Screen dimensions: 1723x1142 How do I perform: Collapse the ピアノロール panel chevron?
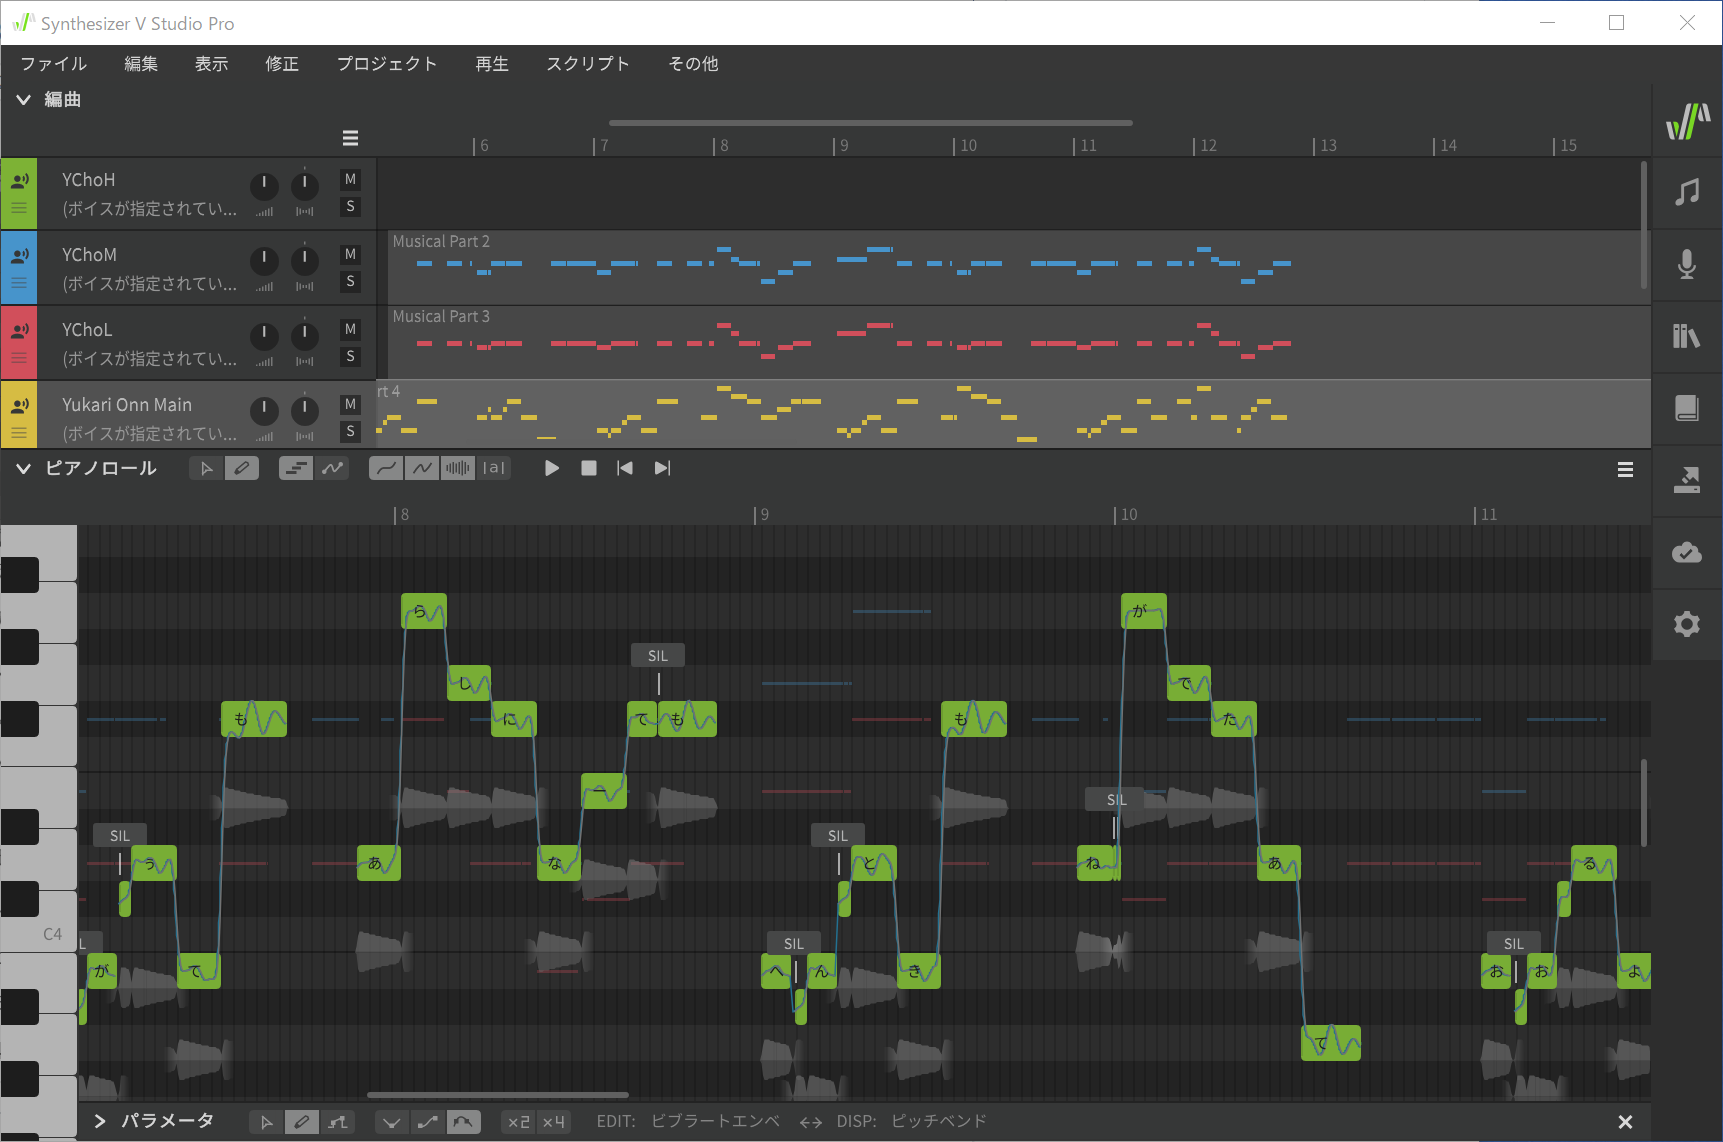(x=23, y=468)
